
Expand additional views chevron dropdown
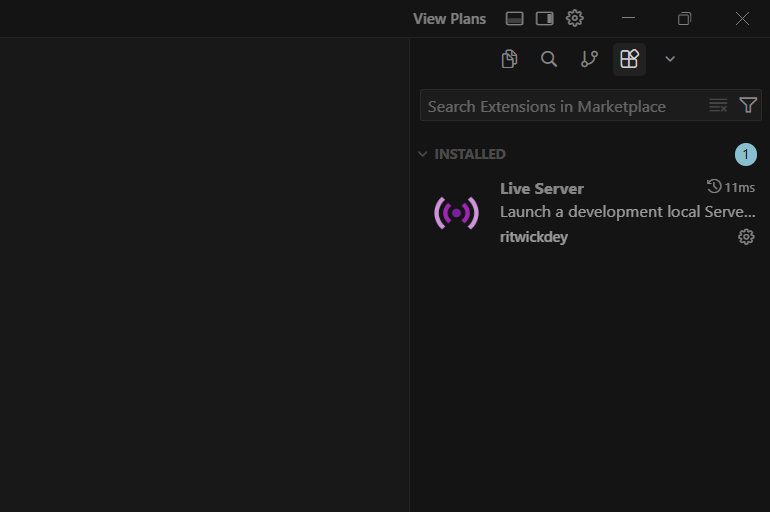(x=670, y=59)
